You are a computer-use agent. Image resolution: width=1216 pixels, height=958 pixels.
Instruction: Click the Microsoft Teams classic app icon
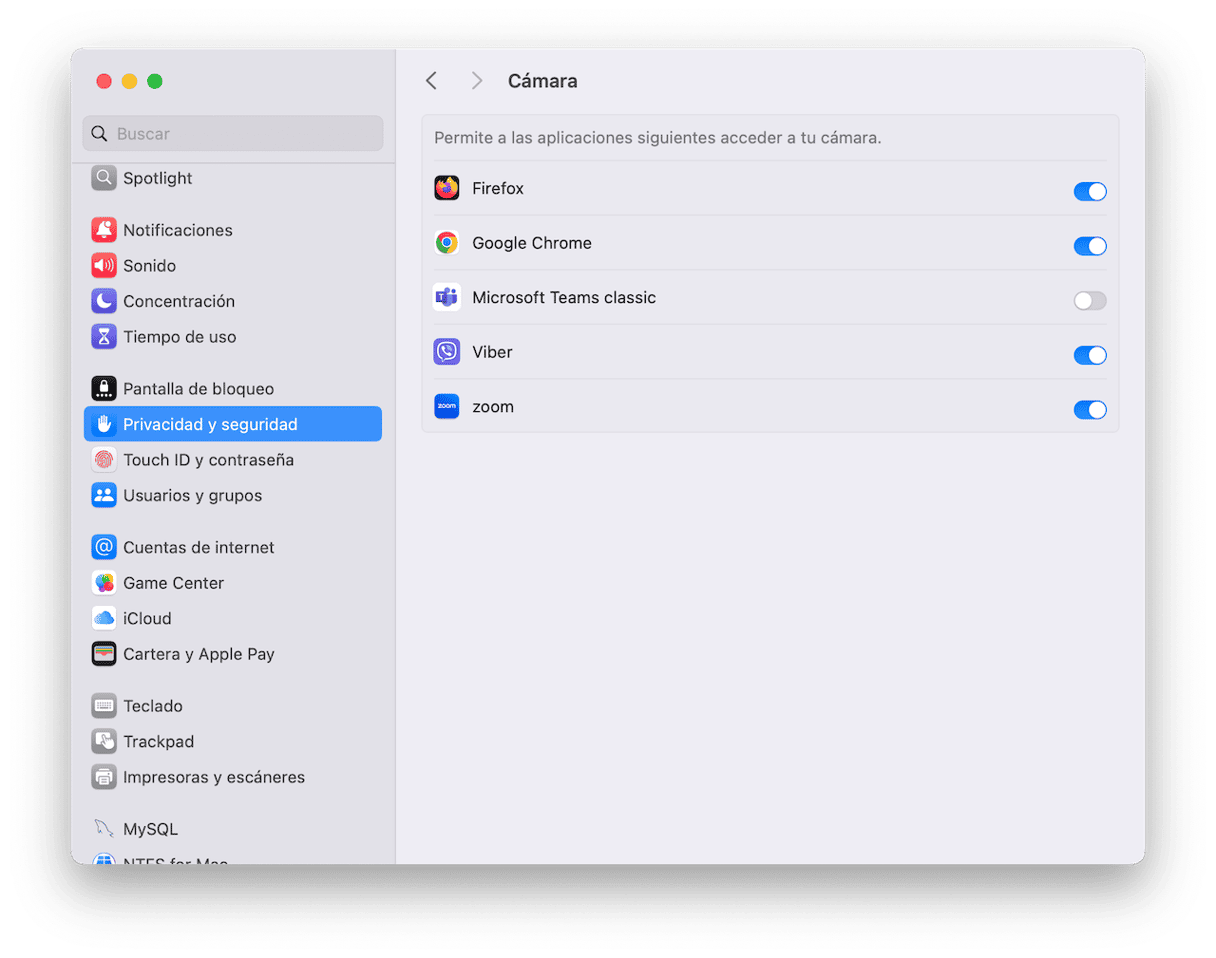pyautogui.click(x=447, y=297)
